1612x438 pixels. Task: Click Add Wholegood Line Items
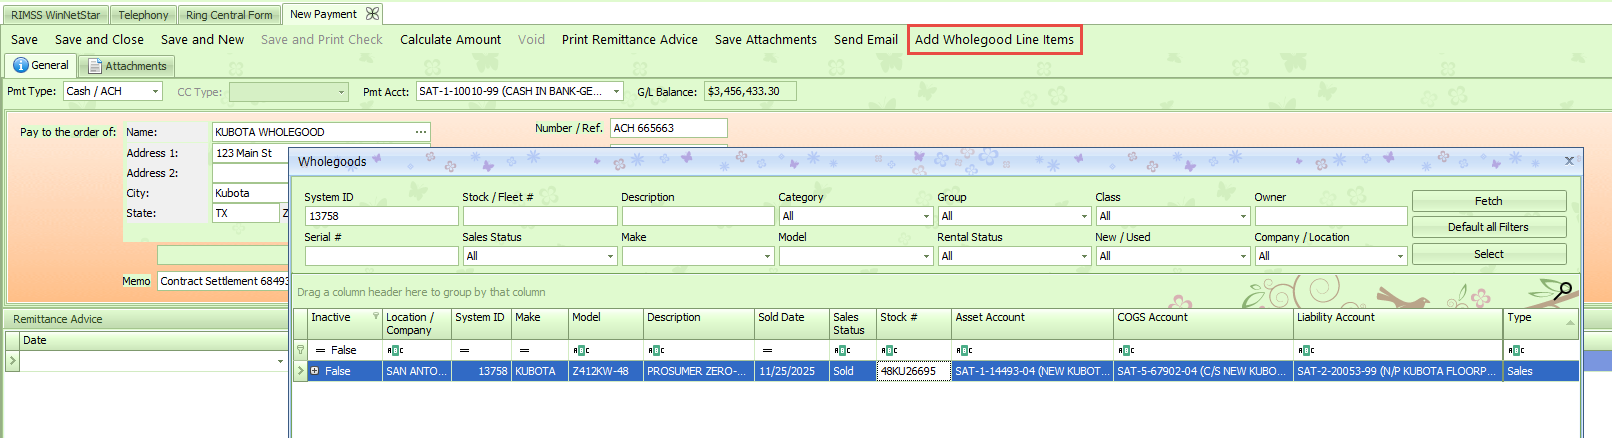994,40
